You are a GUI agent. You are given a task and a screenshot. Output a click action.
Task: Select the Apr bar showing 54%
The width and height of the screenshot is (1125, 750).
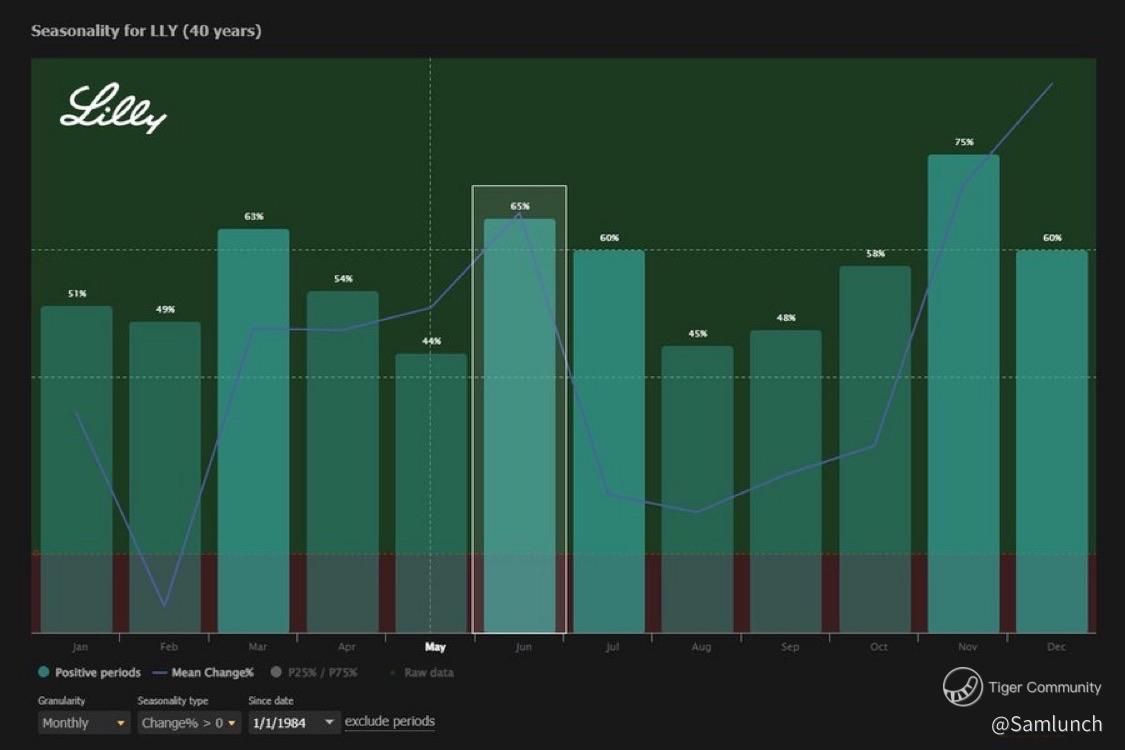click(x=343, y=462)
